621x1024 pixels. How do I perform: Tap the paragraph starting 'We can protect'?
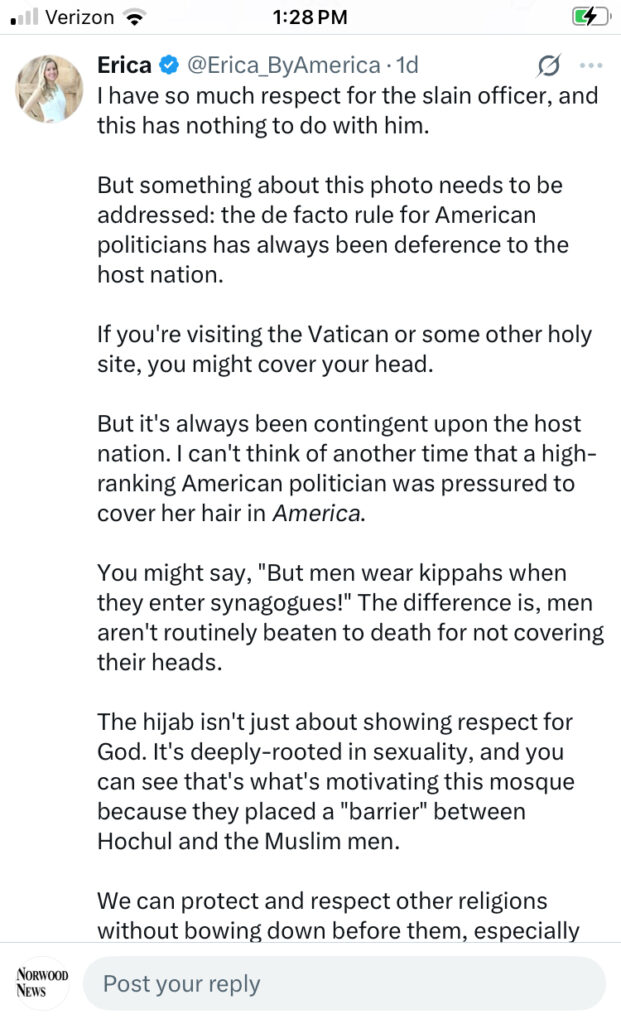pos(338,916)
